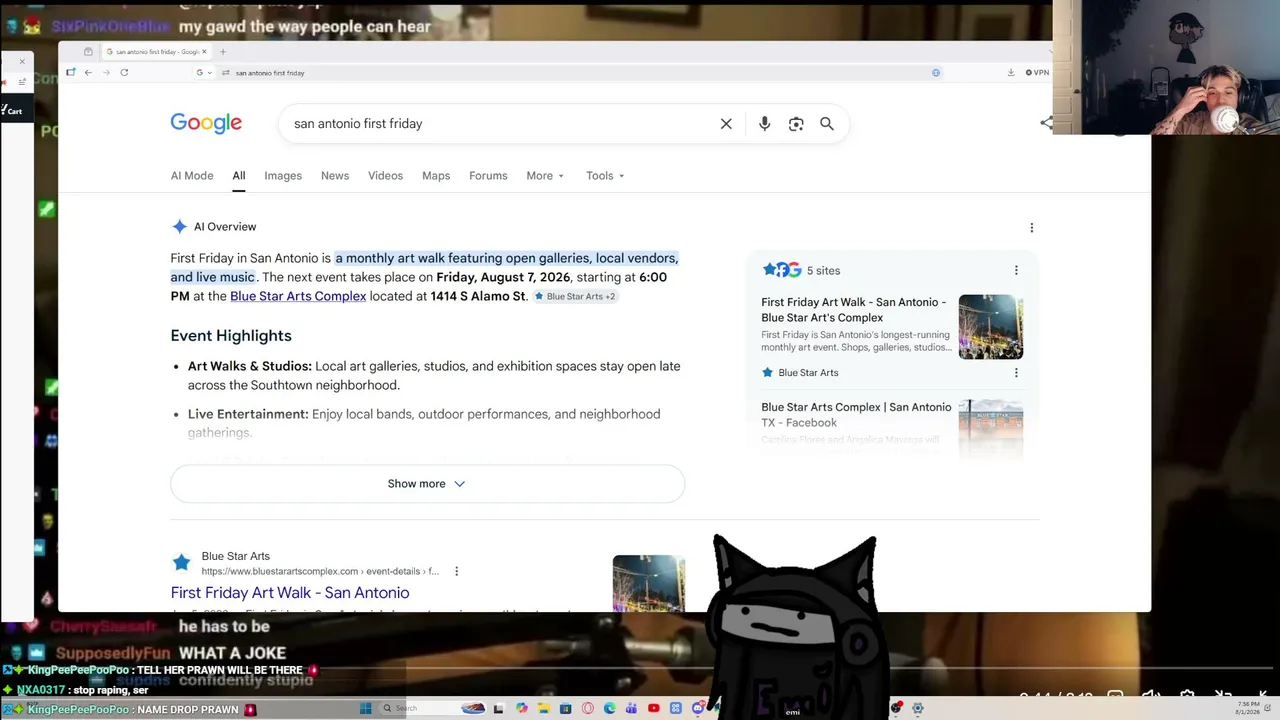This screenshot has height=720, width=1280.
Task: Reload the current page
Action: click(x=124, y=72)
